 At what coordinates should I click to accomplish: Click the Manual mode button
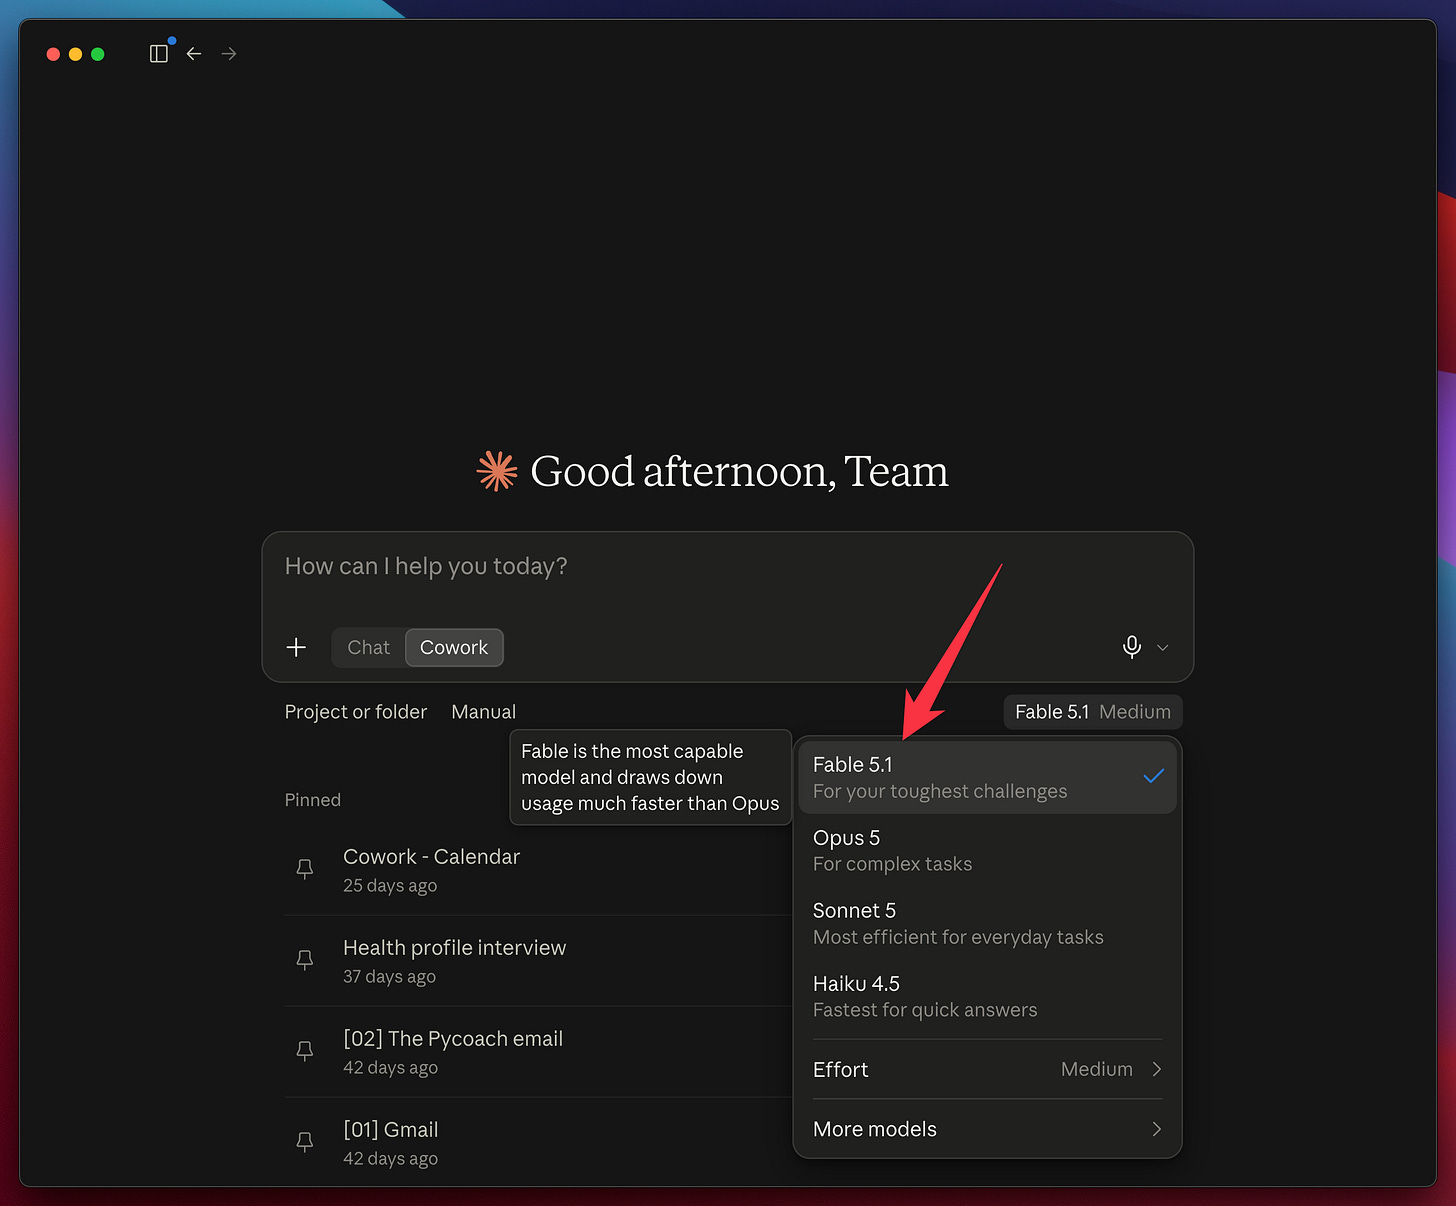point(484,712)
